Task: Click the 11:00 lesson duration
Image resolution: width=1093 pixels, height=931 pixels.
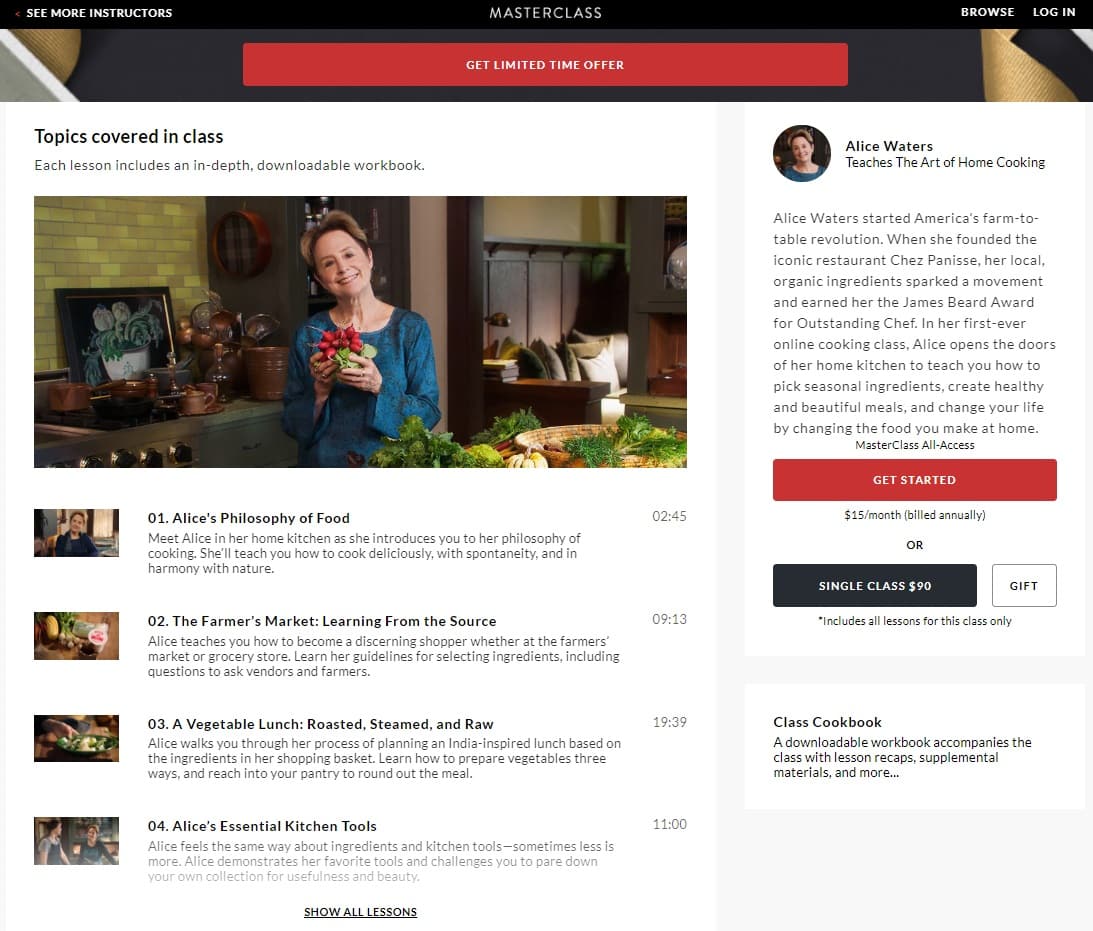Action: tap(669, 824)
